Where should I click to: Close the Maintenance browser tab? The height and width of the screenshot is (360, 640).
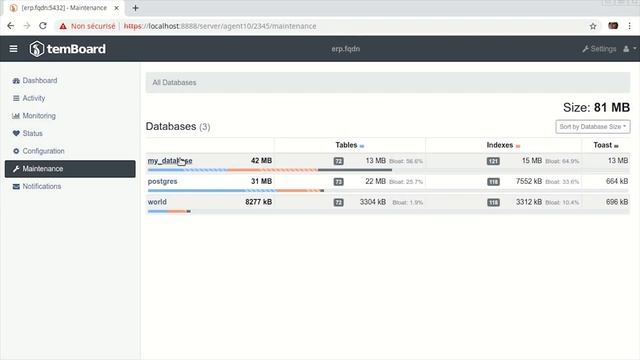[116, 8]
